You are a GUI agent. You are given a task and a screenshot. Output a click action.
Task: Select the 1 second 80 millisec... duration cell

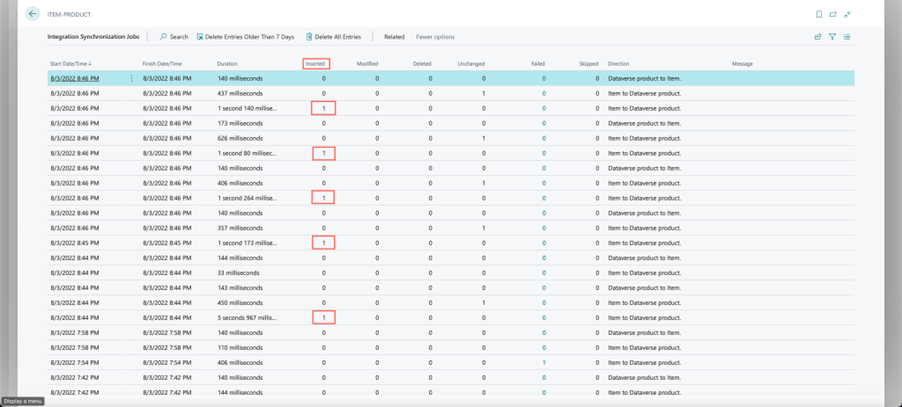[x=247, y=153]
